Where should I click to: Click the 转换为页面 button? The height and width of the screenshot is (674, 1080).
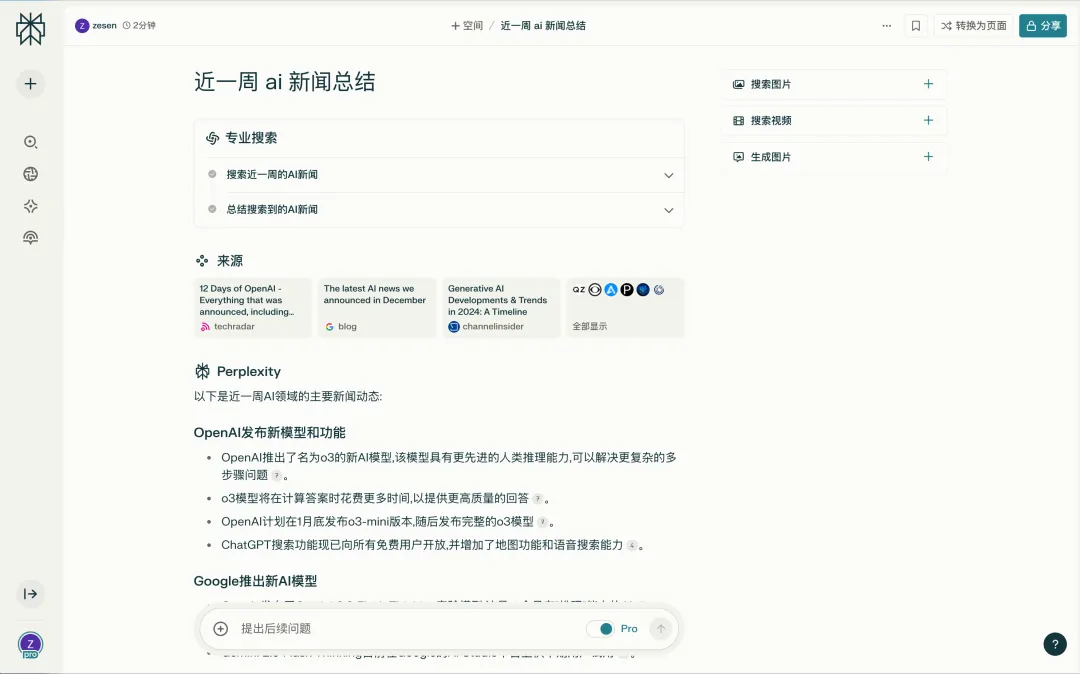(974, 25)
